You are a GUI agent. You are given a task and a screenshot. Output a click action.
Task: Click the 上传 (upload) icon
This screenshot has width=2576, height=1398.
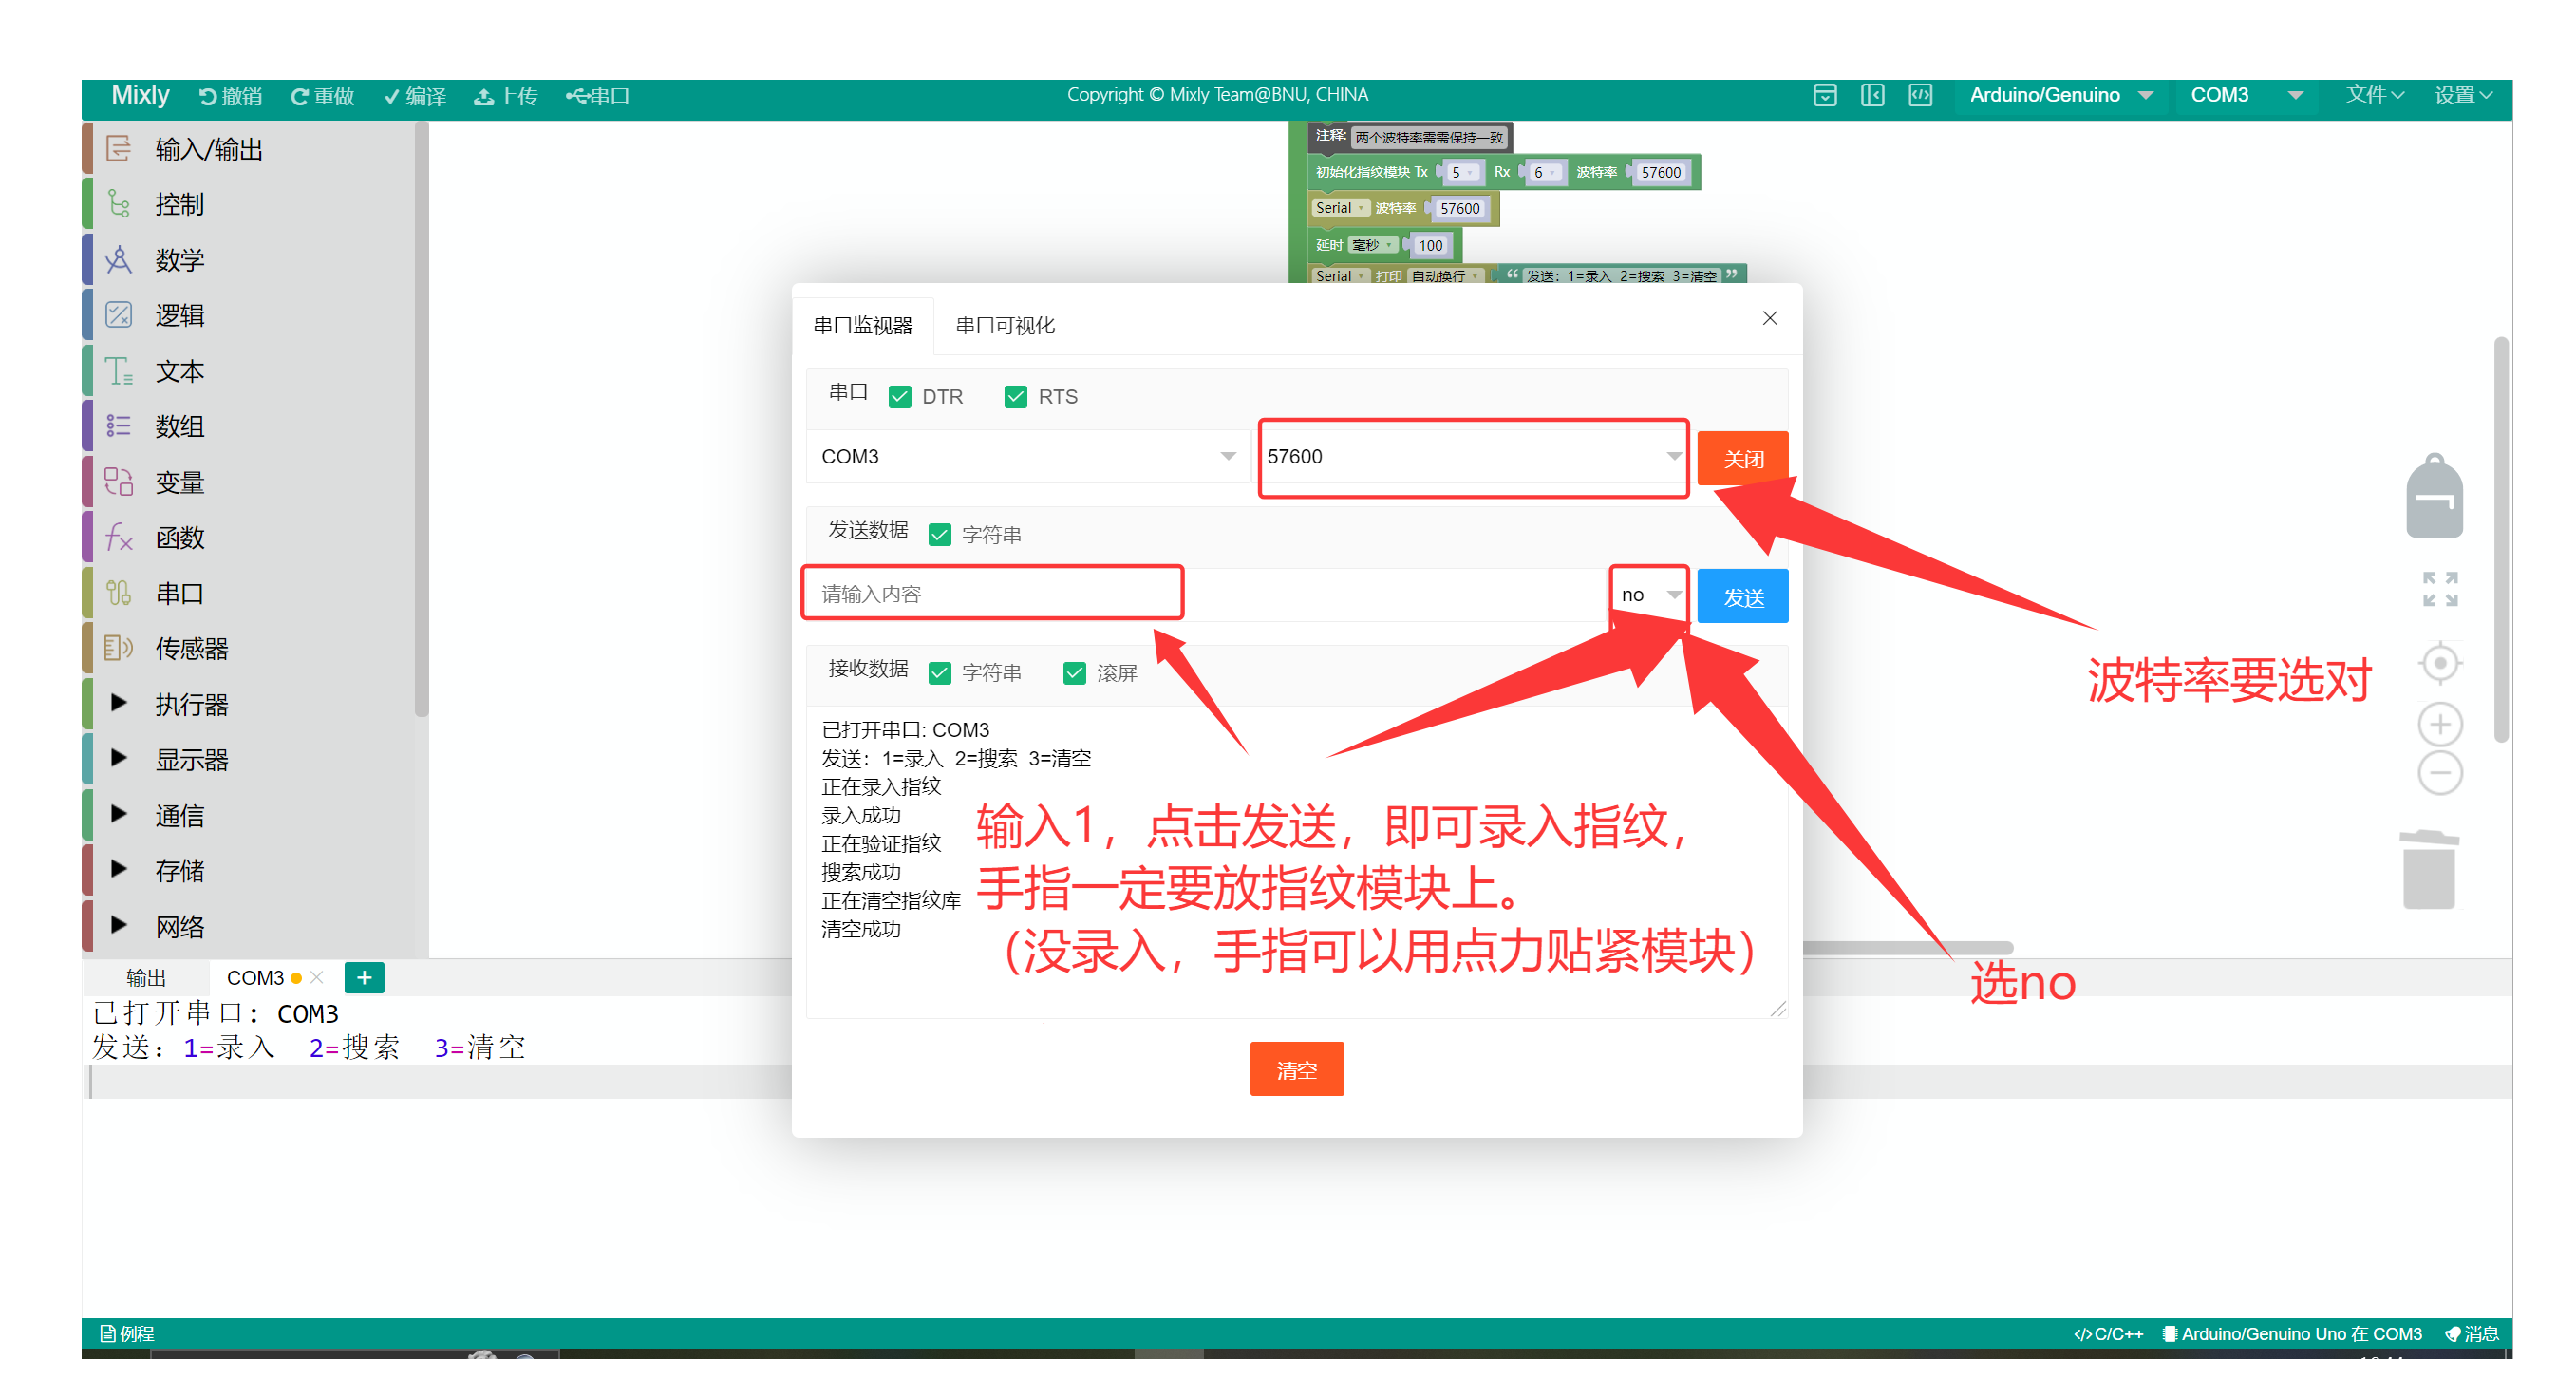[x=505, y=95]
